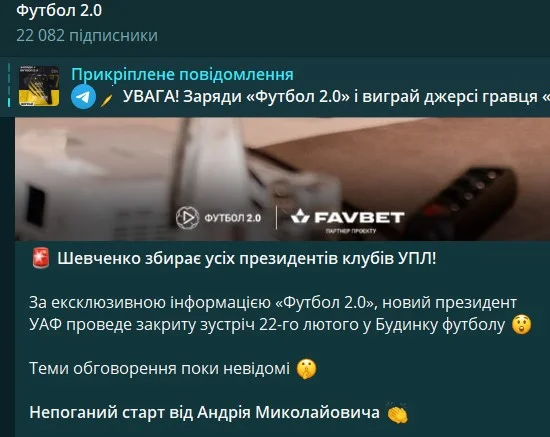Open the 'Прикріплене повідомлення' pinned header
Screen dimensions: 550x437
182,74
